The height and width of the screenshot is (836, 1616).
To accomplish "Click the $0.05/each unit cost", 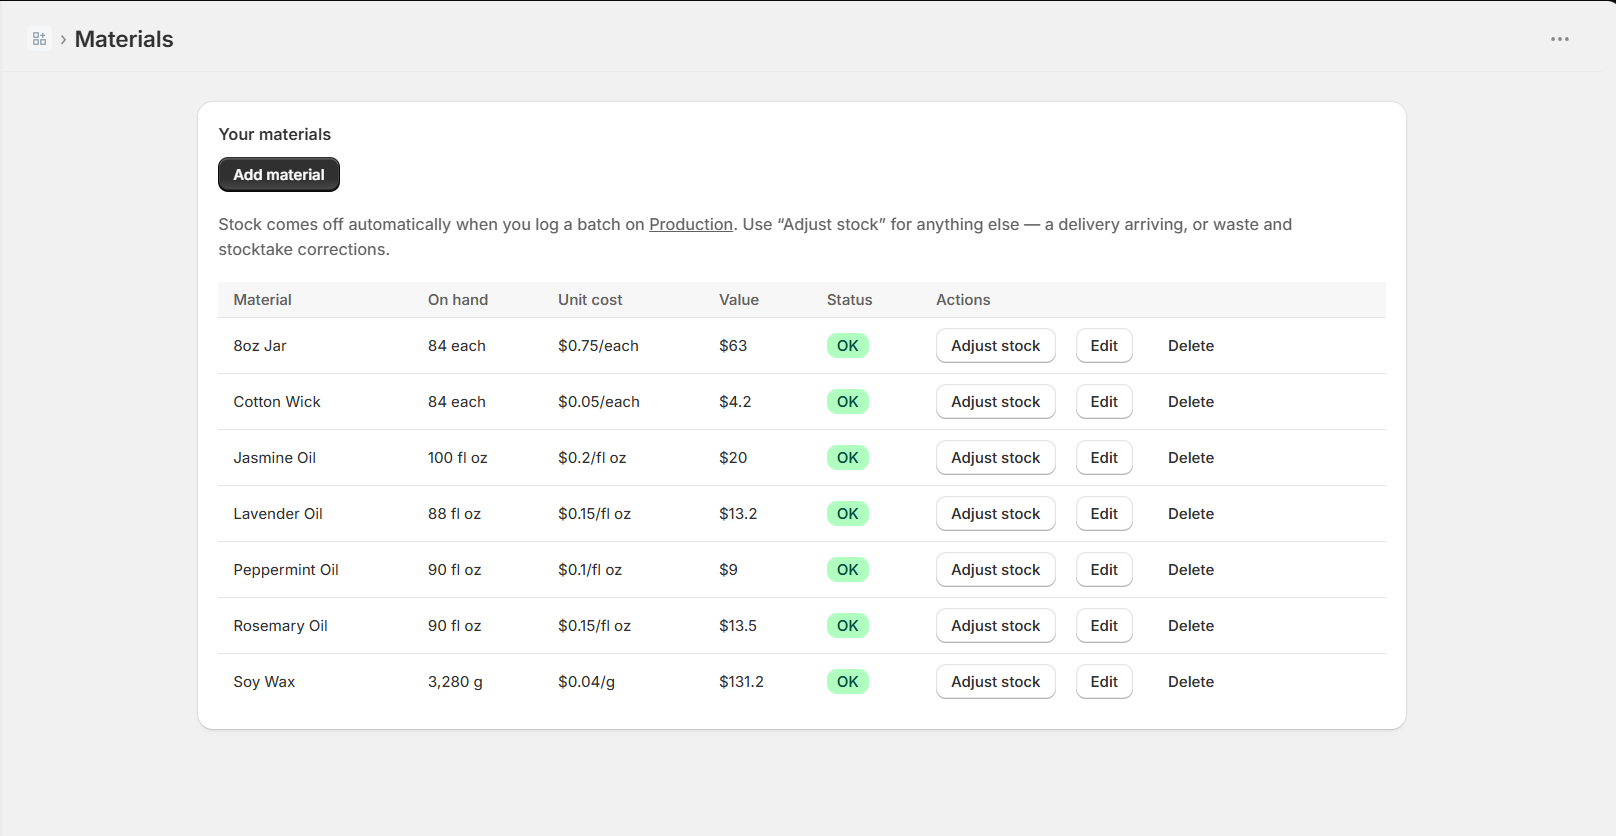I will point(599,402).
